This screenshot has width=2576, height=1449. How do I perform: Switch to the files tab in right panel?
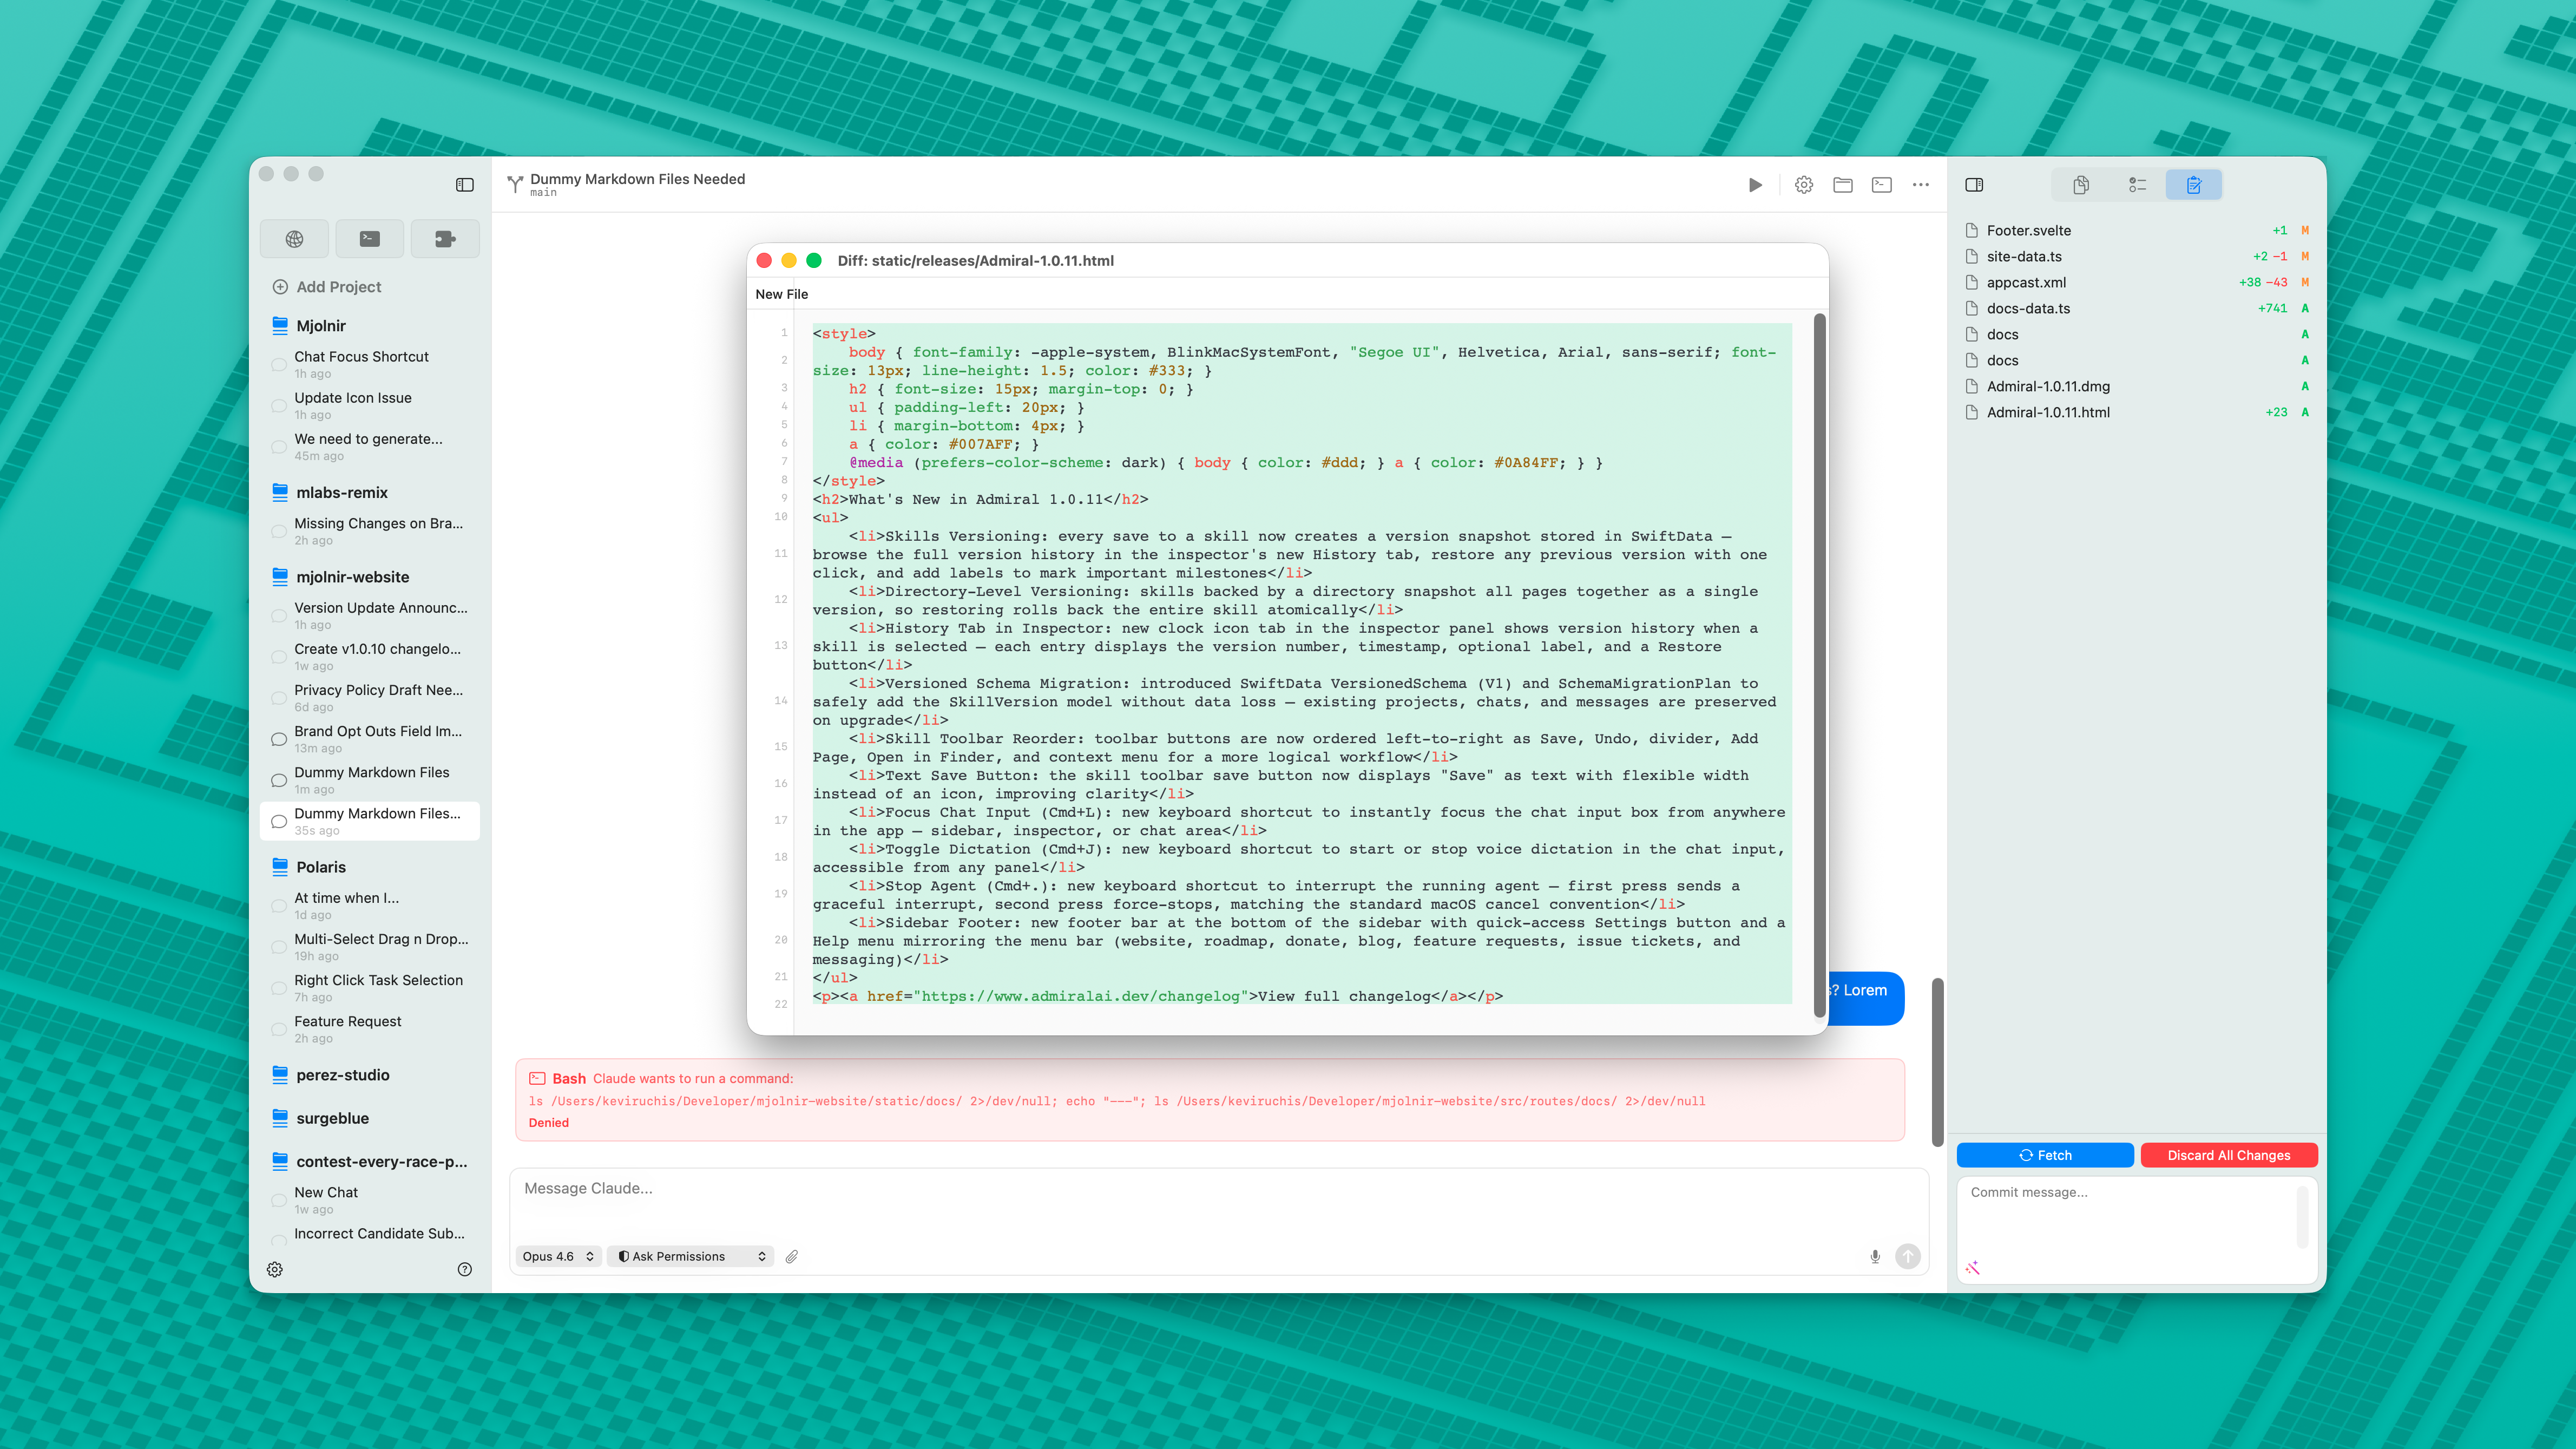tap(2081, 184)
